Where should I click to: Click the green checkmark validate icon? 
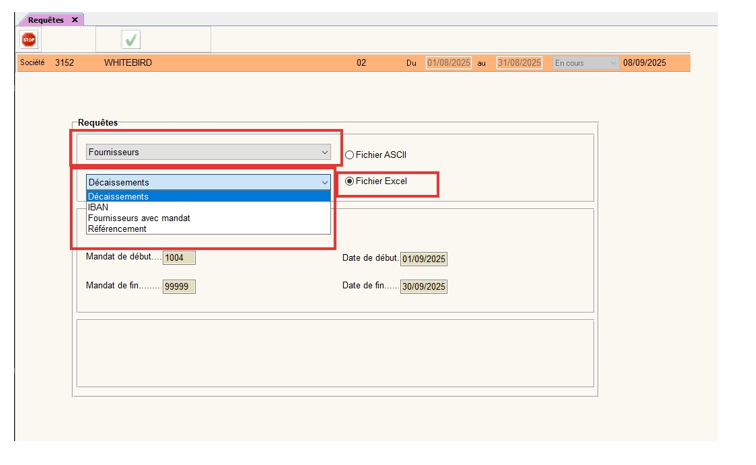131,40
